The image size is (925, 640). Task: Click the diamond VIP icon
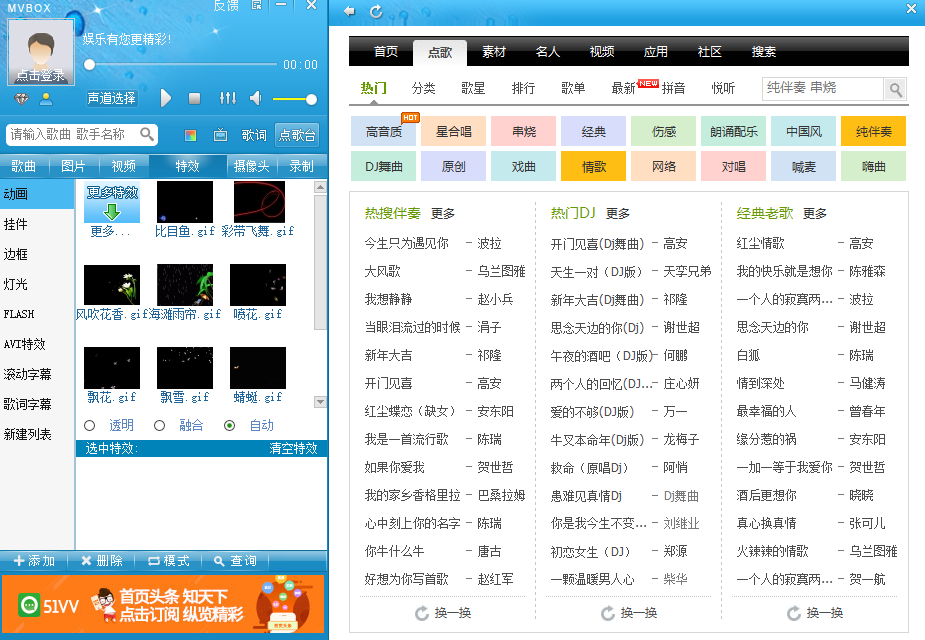coord(22,98)
